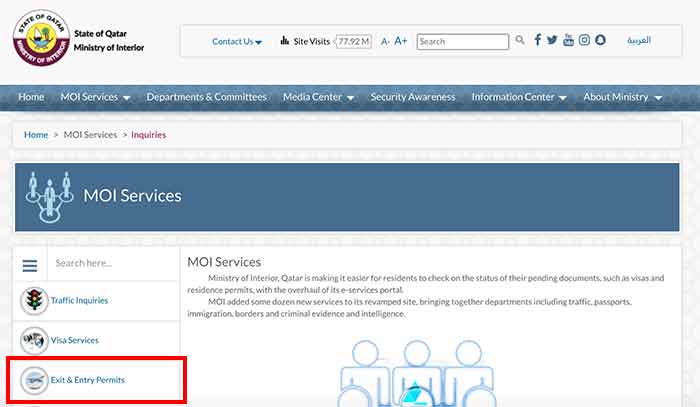Click the magnifier search icon in header
Viewport: 700px width, 407px height.
[520, 40]
